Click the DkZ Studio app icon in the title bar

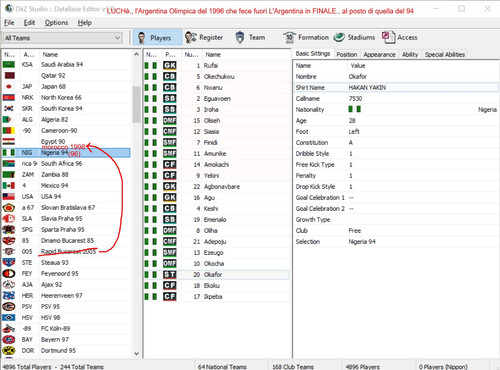9,9
